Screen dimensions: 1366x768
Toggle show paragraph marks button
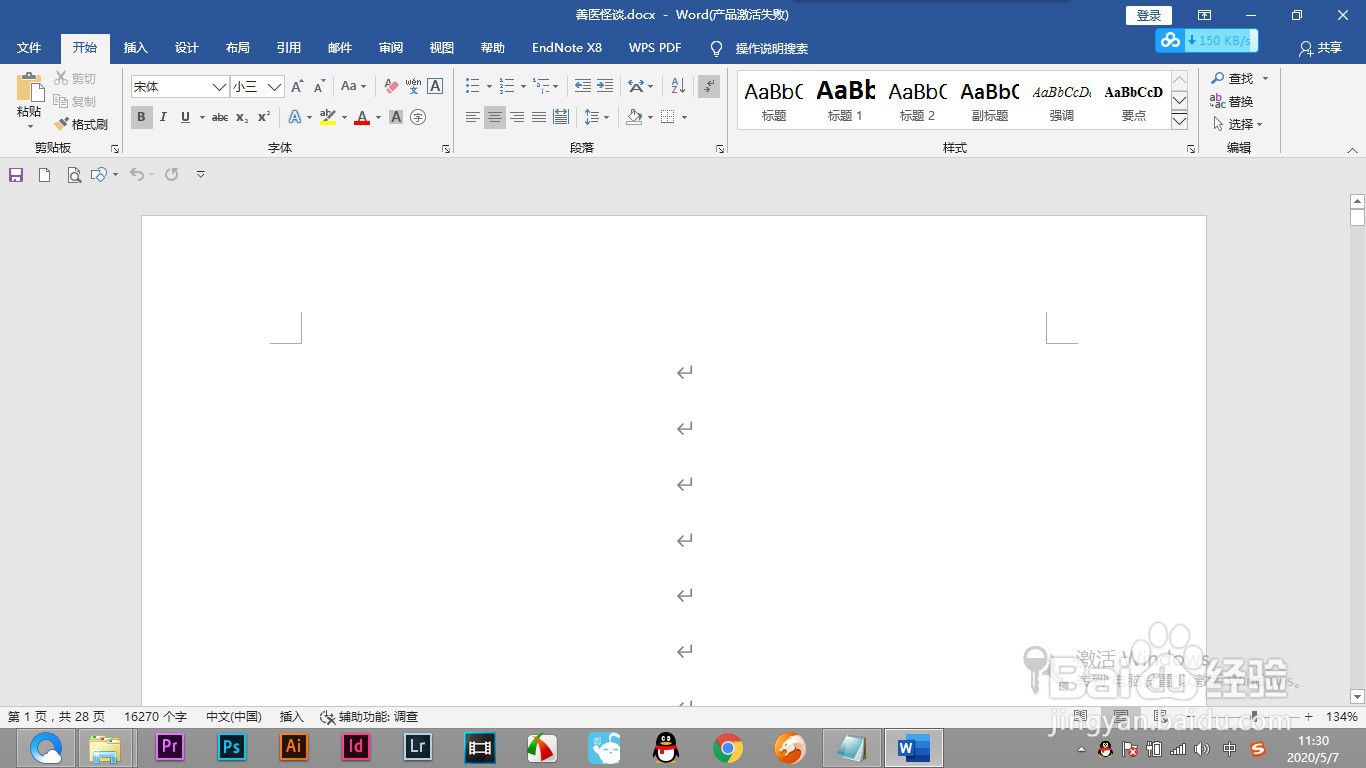[709, 87]
